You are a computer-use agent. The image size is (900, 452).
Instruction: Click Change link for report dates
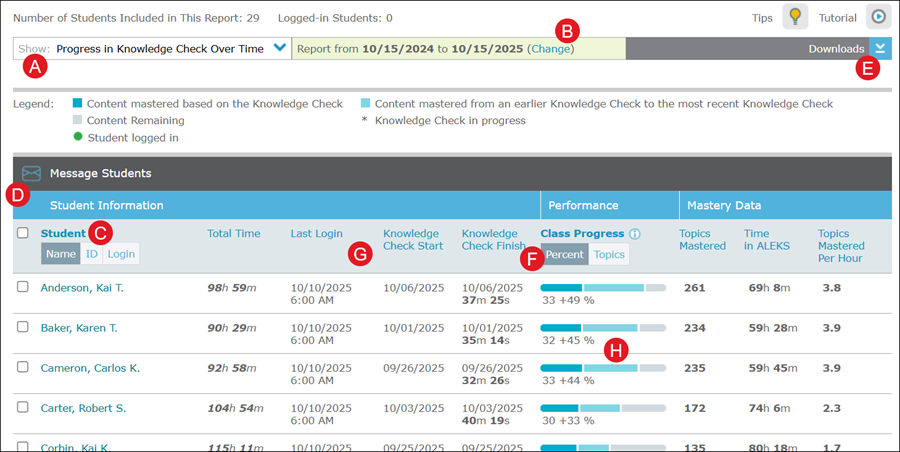549,48
